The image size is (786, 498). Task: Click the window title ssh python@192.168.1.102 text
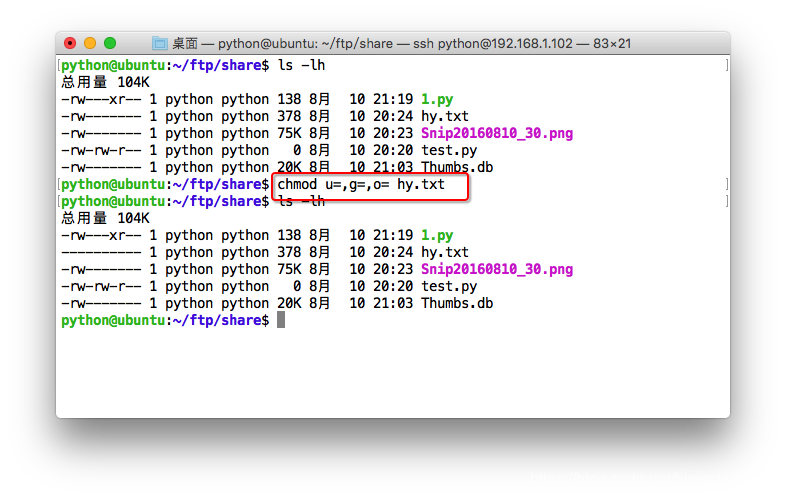coord(493,44)
